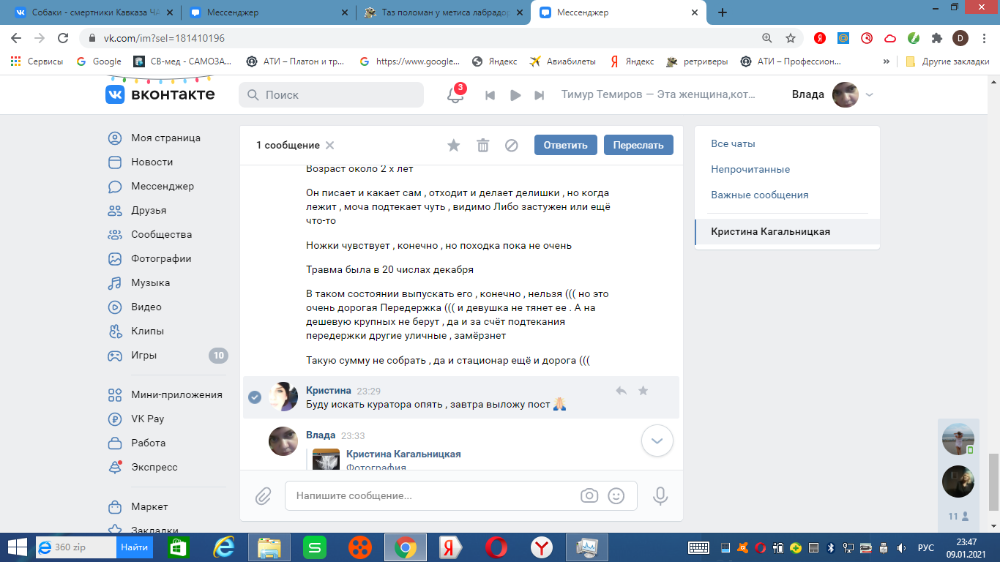
Task: Skip to next music track
Action: [x=540, y=95]
